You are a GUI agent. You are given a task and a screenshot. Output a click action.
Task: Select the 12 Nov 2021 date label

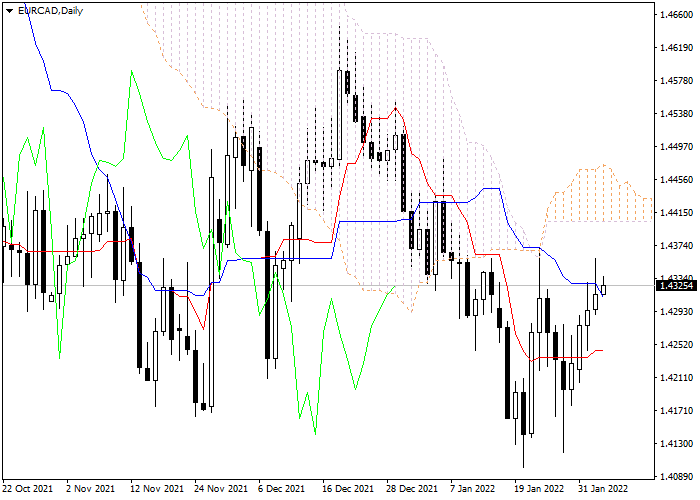coord(157,488)
